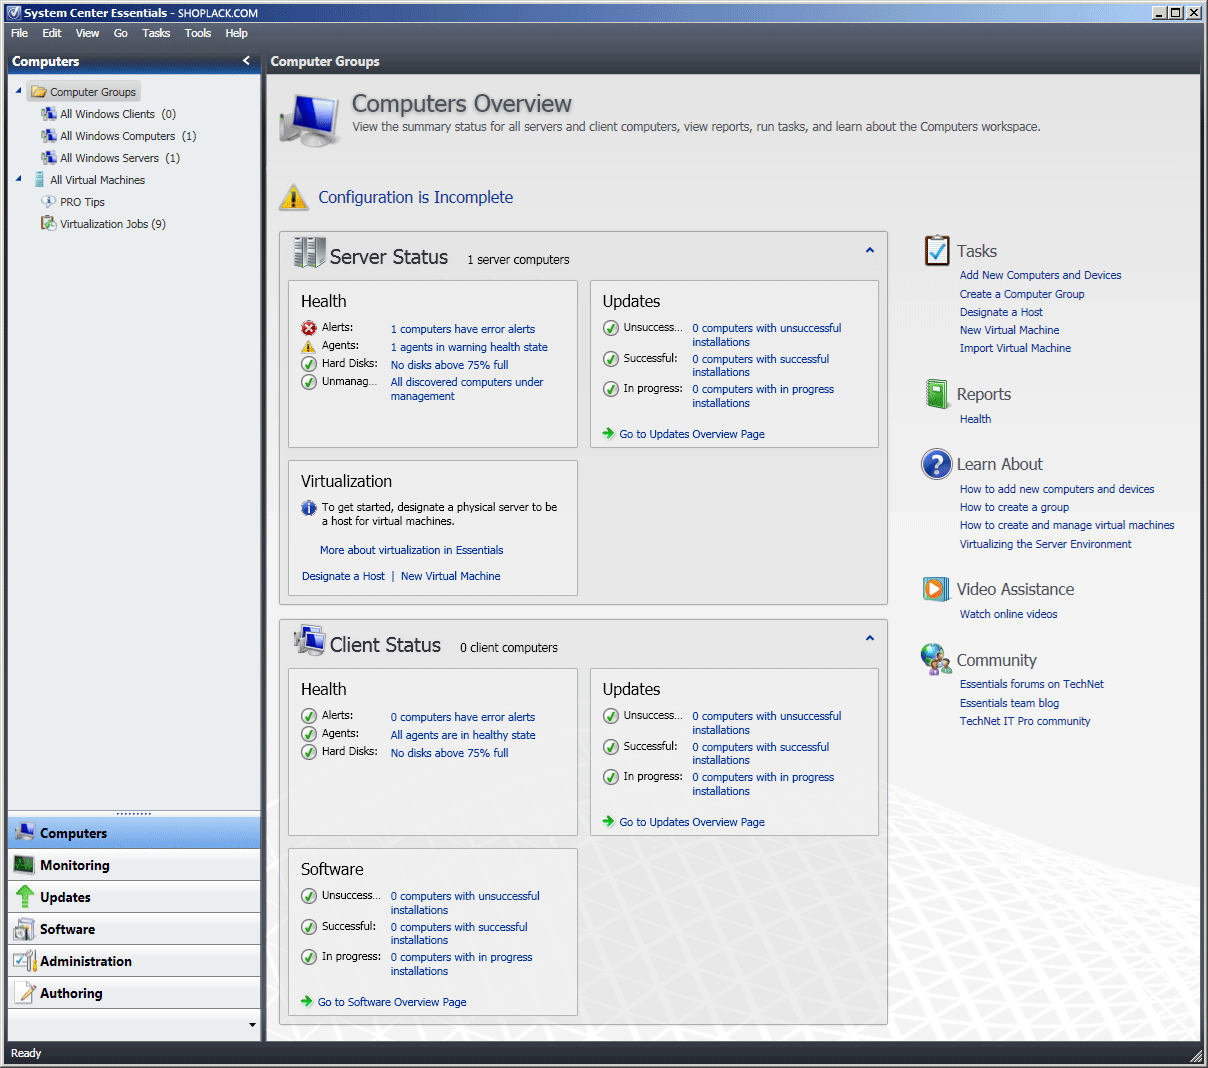Click New Virtual Machine in Virtualization box
Viewport: 1208px width, 1068px height.
tap(451, 576)
